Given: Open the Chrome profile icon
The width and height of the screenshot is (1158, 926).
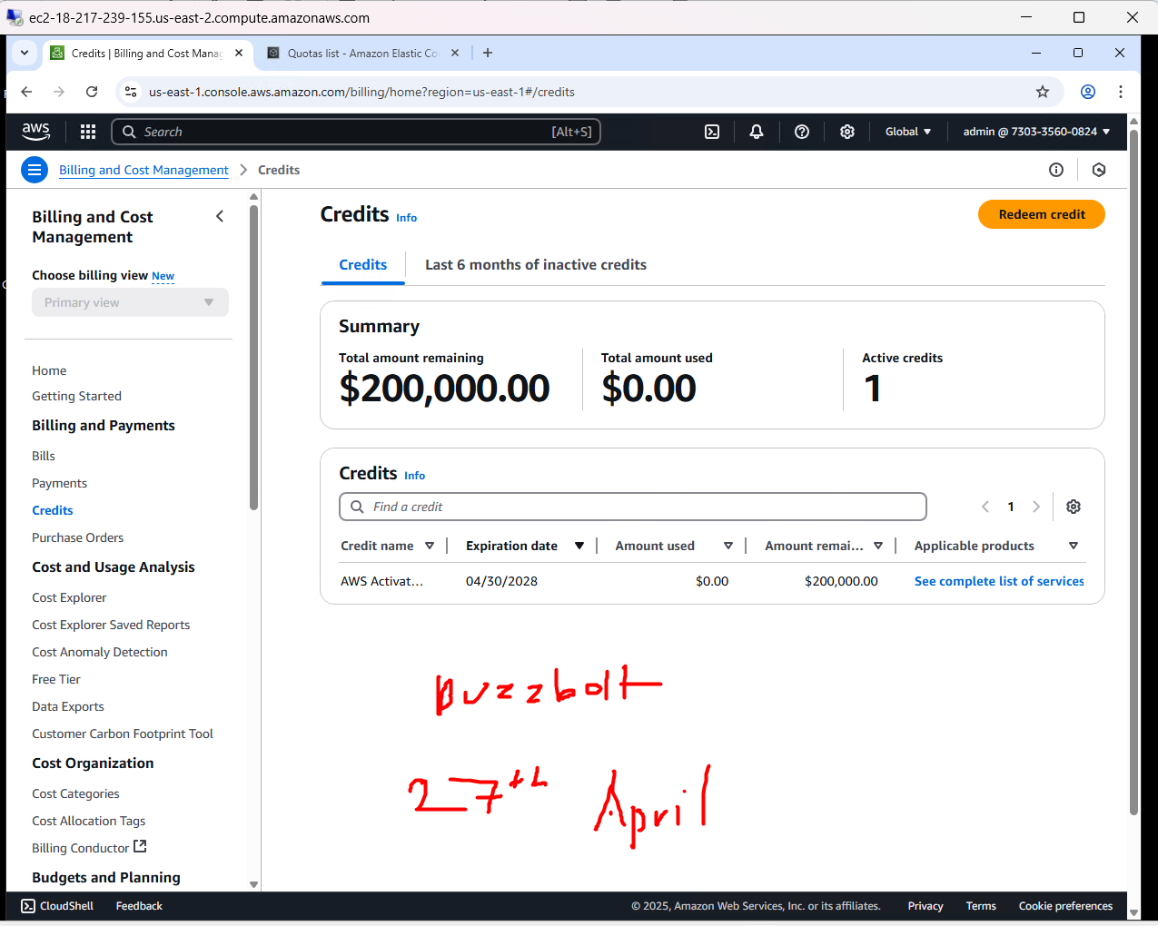Looking at the screenshot, I should (1088, 92).
